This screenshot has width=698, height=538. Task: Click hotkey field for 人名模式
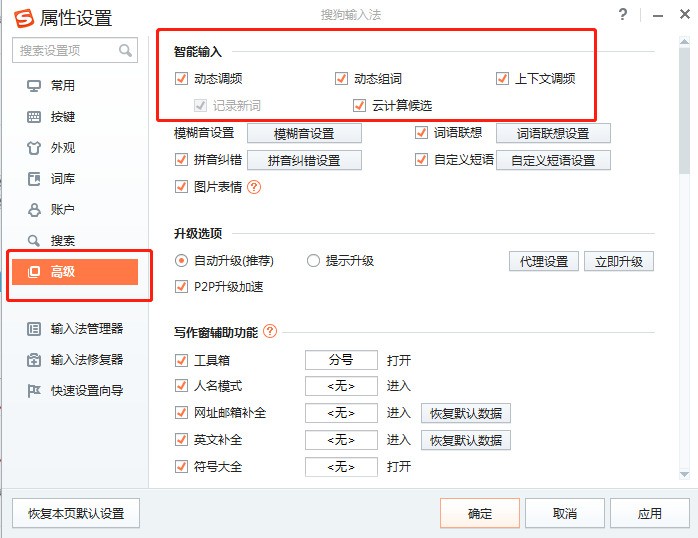click(x=341, y=386)
